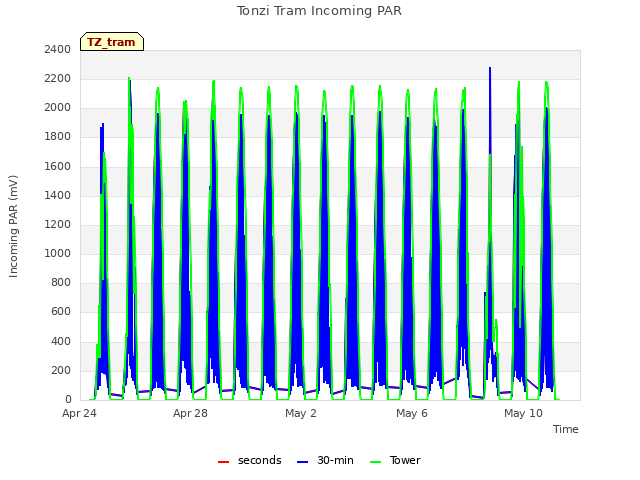Click the 2400 y-axis tick label

58,49
